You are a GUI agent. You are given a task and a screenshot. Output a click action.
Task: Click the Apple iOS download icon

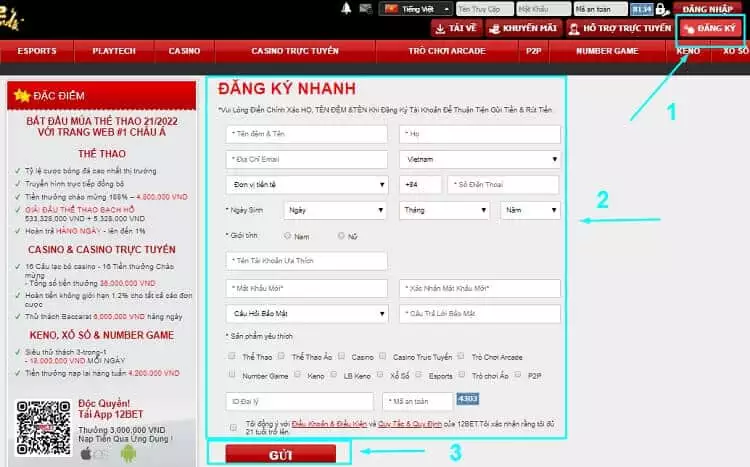point(87,453)
